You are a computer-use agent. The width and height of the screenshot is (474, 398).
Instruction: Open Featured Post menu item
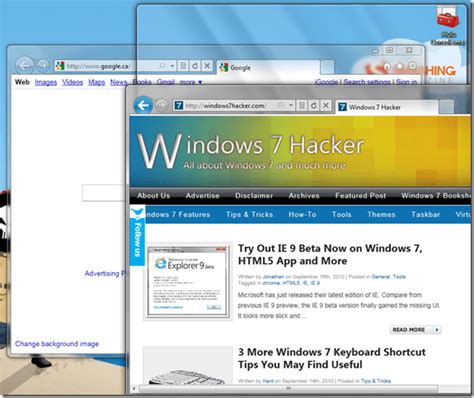(361, 196)
